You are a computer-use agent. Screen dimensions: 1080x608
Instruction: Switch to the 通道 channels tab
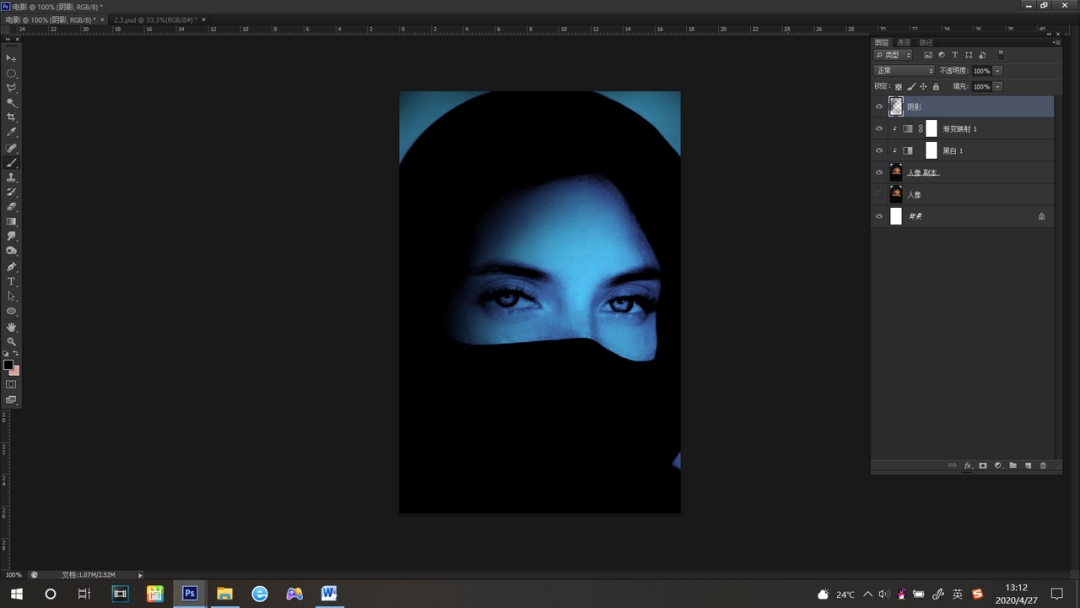click(903, 43)
